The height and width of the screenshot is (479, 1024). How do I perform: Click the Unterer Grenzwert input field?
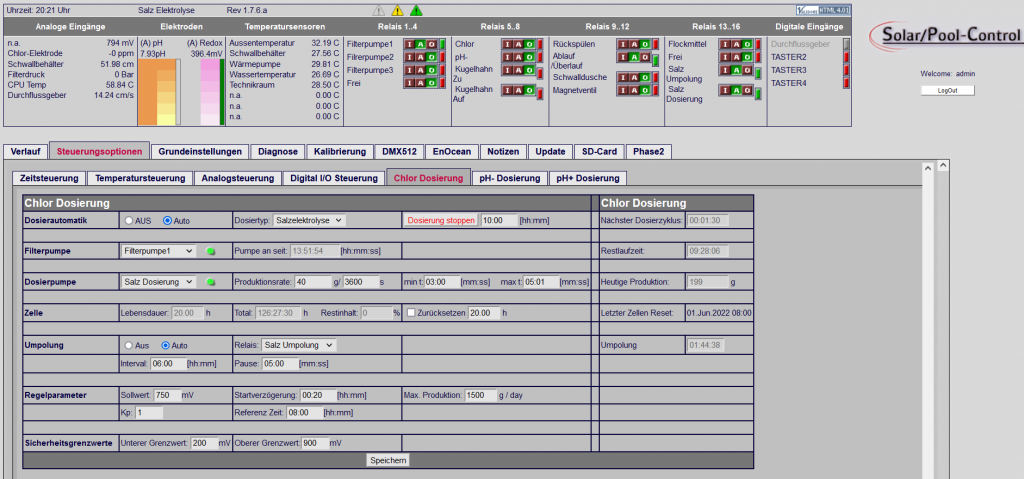tap(204, 443)
